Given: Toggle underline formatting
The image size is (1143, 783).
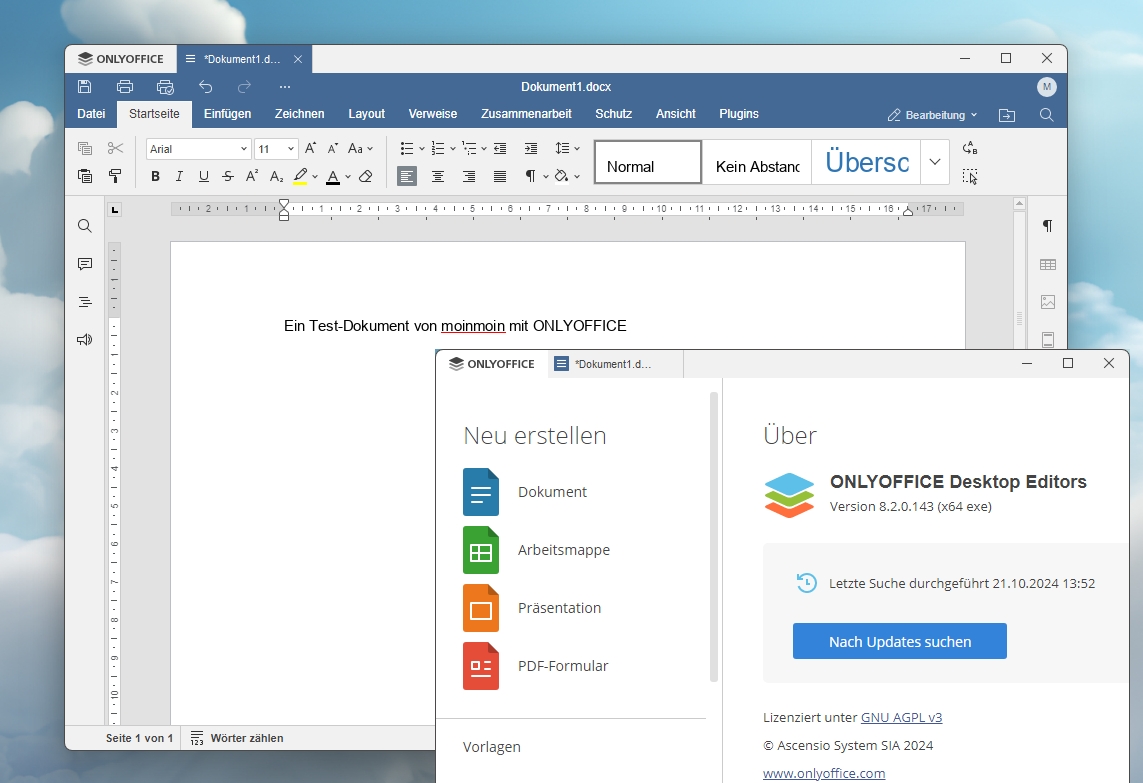Looking at the screenshot, I should pos(204,176).
